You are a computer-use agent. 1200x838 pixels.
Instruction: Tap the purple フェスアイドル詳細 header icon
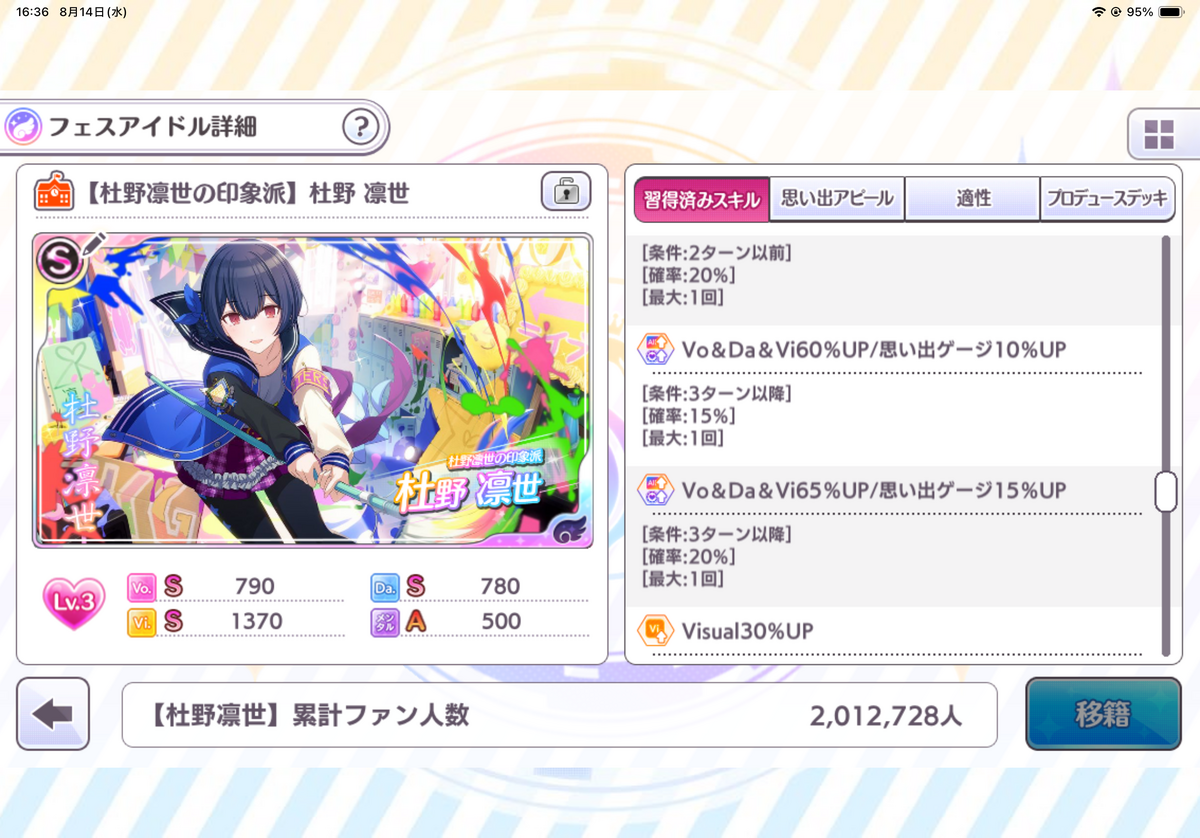pos(22,127)
